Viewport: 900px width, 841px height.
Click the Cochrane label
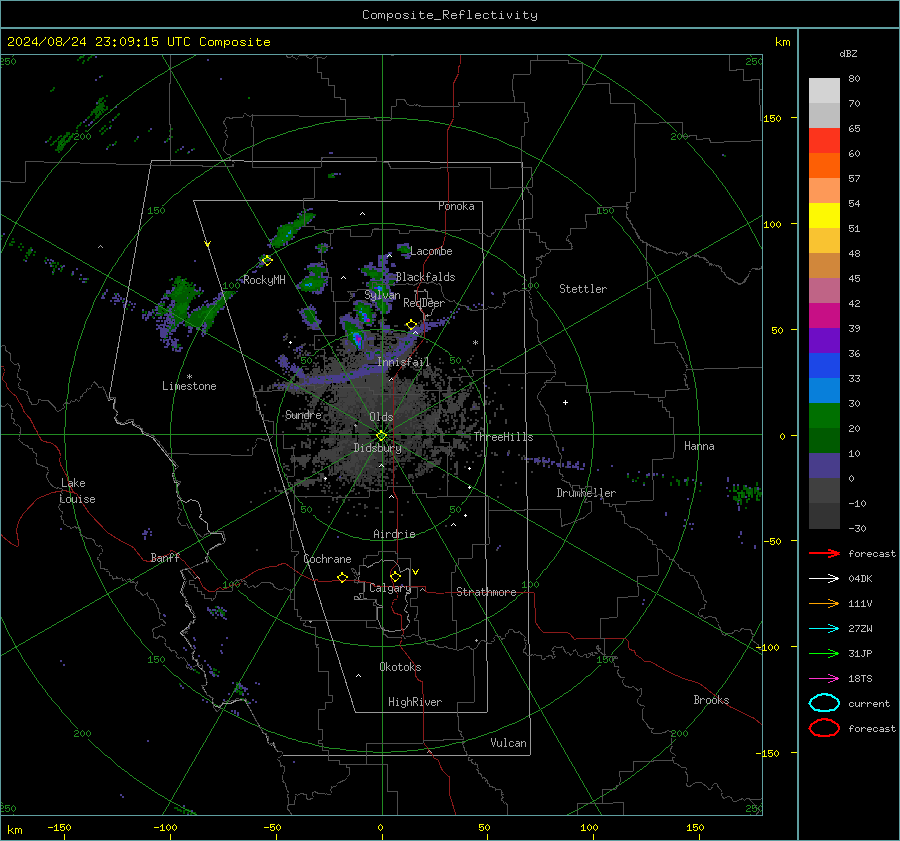(x=327, y=559)
